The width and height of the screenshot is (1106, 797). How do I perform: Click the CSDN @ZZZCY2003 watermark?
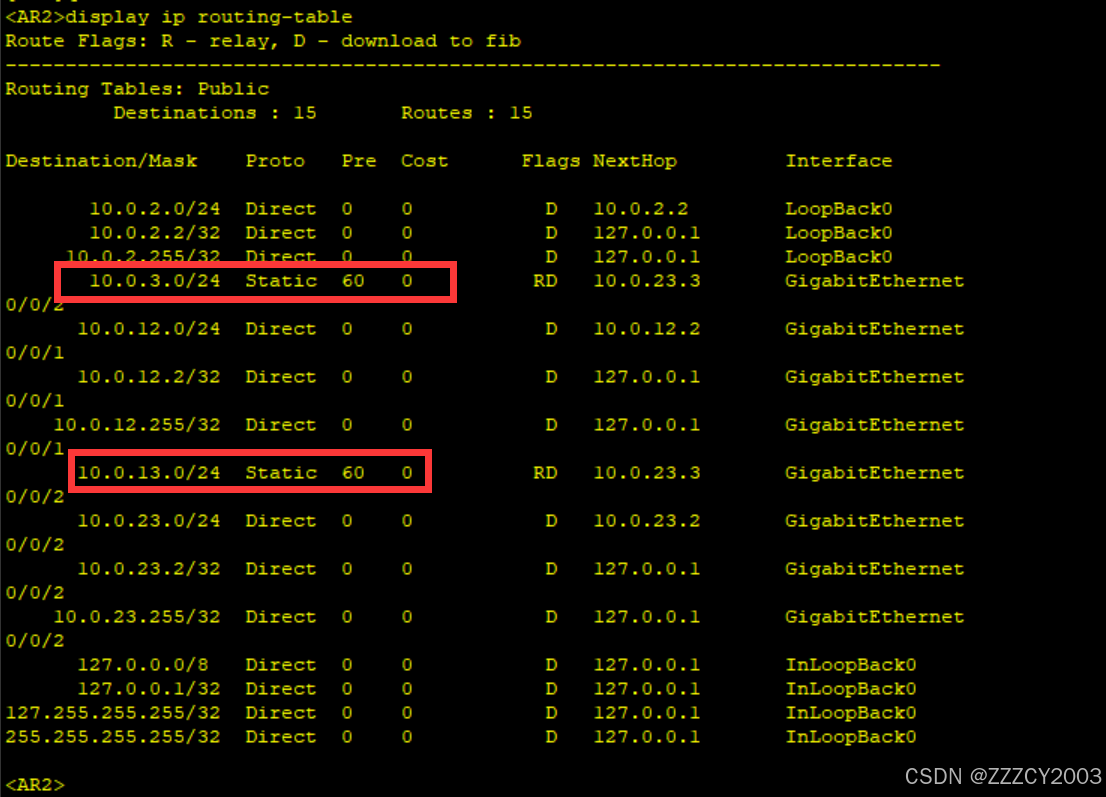coord(1002,776)
